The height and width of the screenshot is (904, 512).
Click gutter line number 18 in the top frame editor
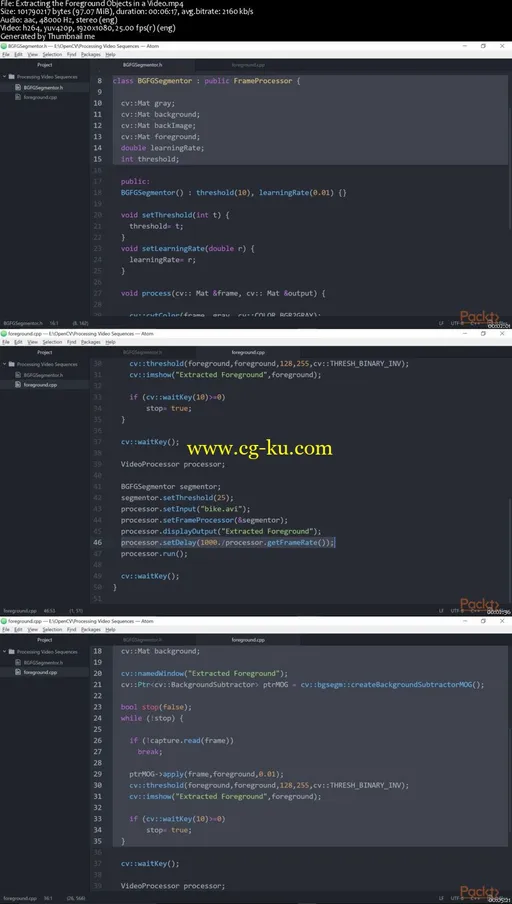(97, 193)
